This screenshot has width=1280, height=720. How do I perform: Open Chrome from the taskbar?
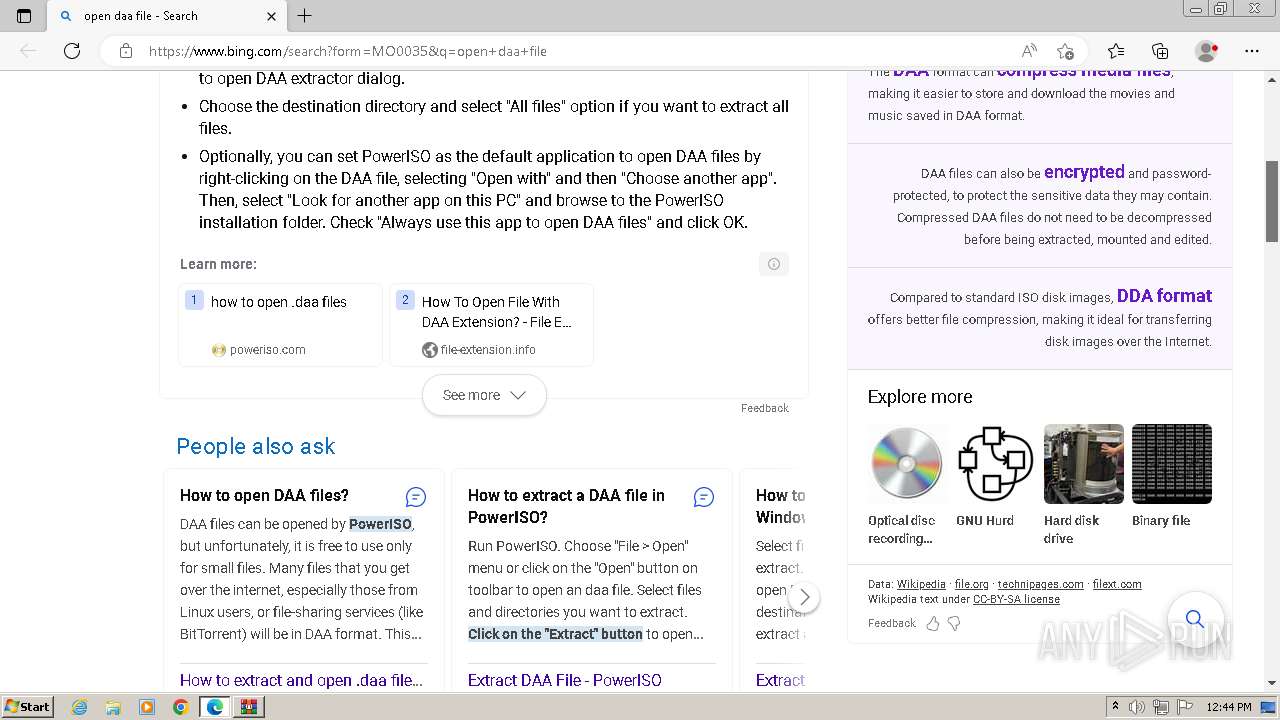(x=181, y=707)
